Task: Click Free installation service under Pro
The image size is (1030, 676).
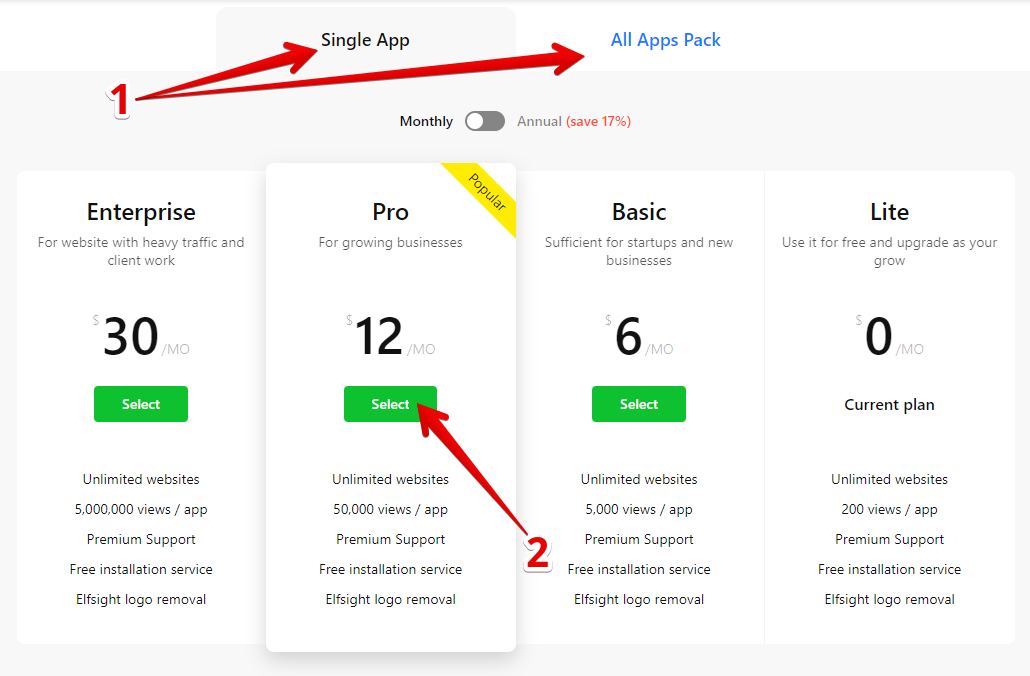Action: 390,569
